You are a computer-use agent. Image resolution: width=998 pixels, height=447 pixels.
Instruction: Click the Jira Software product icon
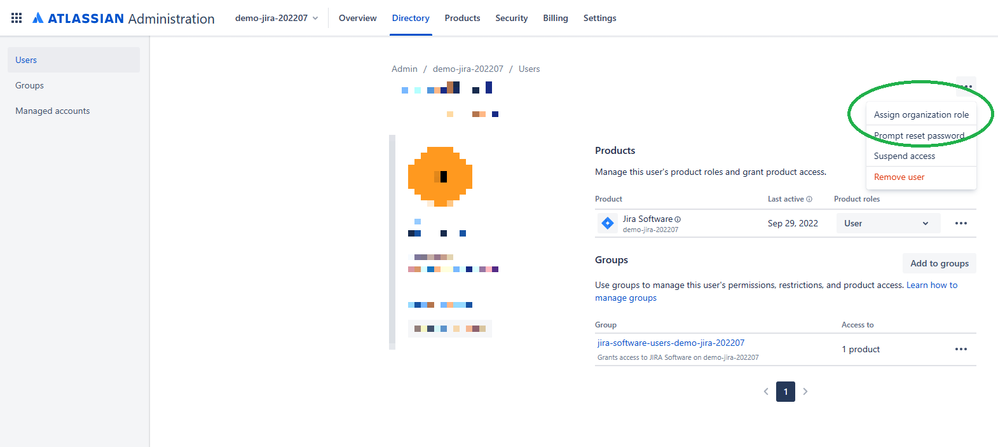607,224
